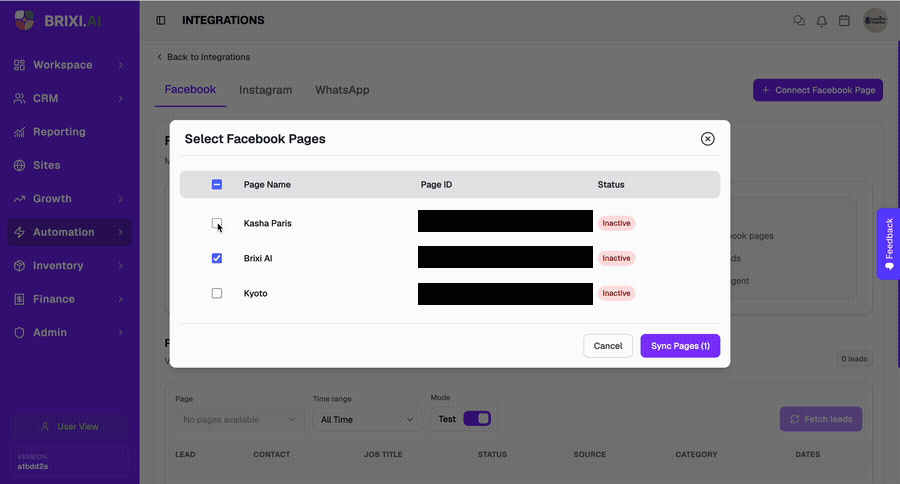Click the Automation lightning icon

tap(20, 232)
